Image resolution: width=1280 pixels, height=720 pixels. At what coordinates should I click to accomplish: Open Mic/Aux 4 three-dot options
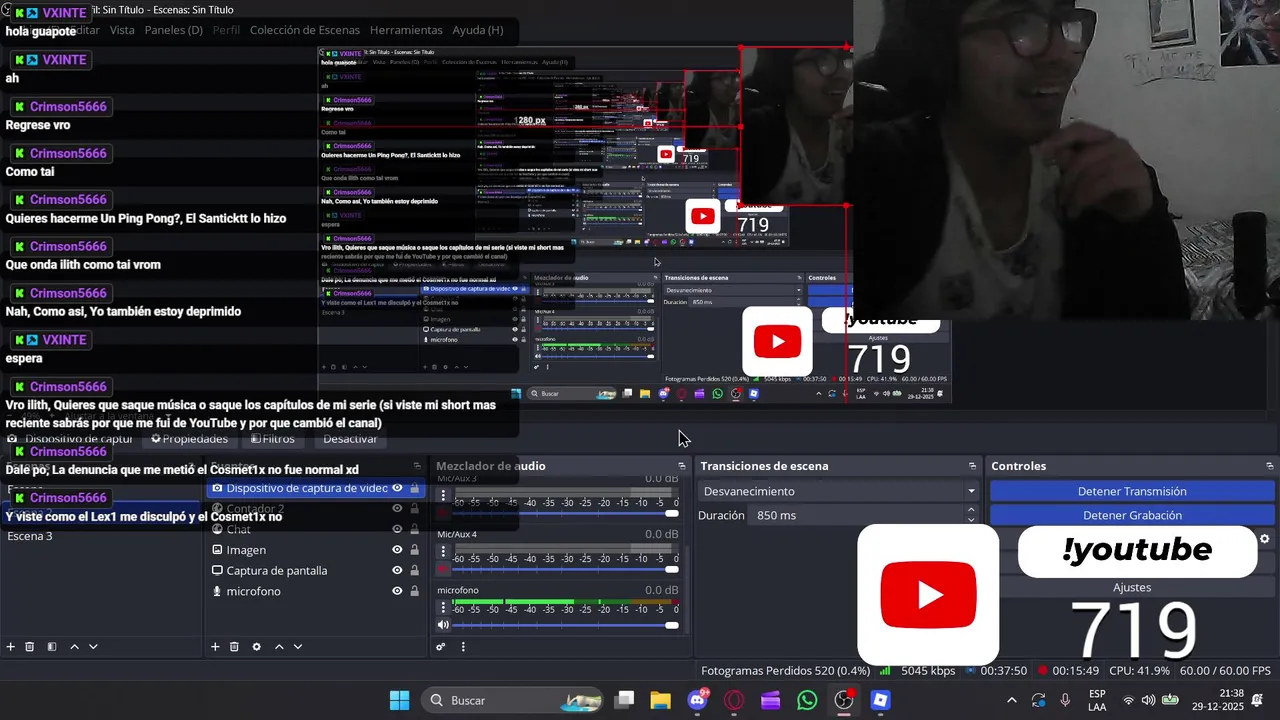pos(444,551)
